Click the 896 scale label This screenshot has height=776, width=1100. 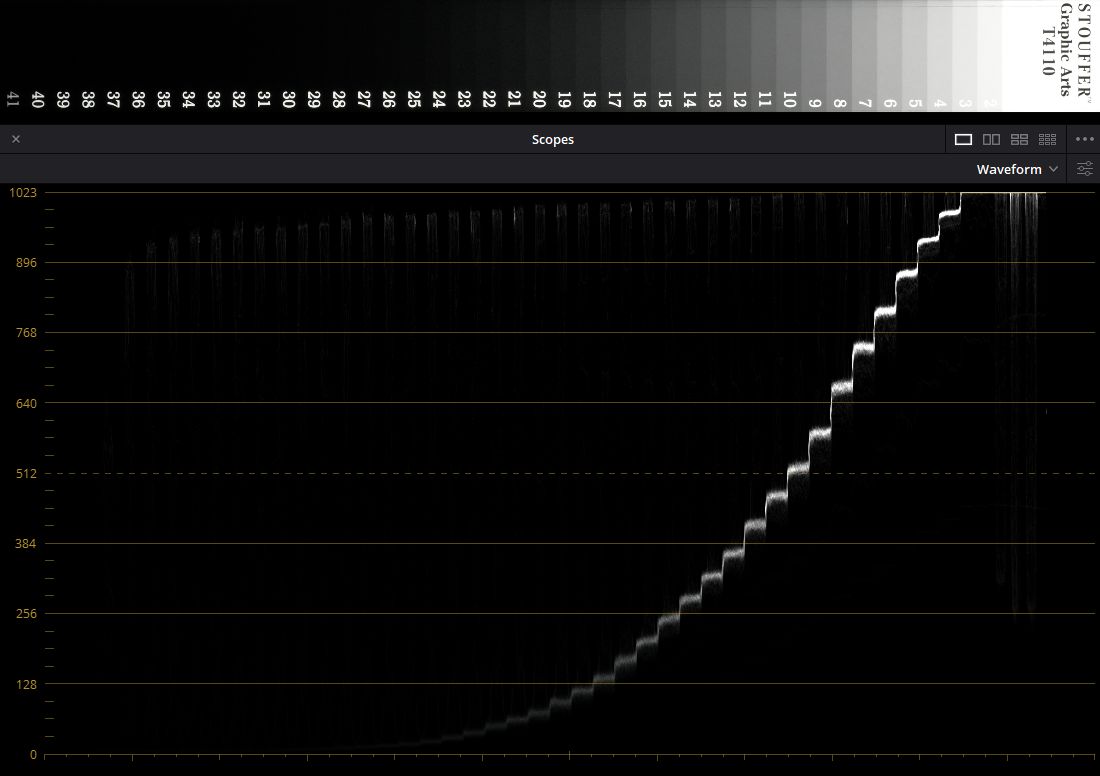tap(26, 262)
